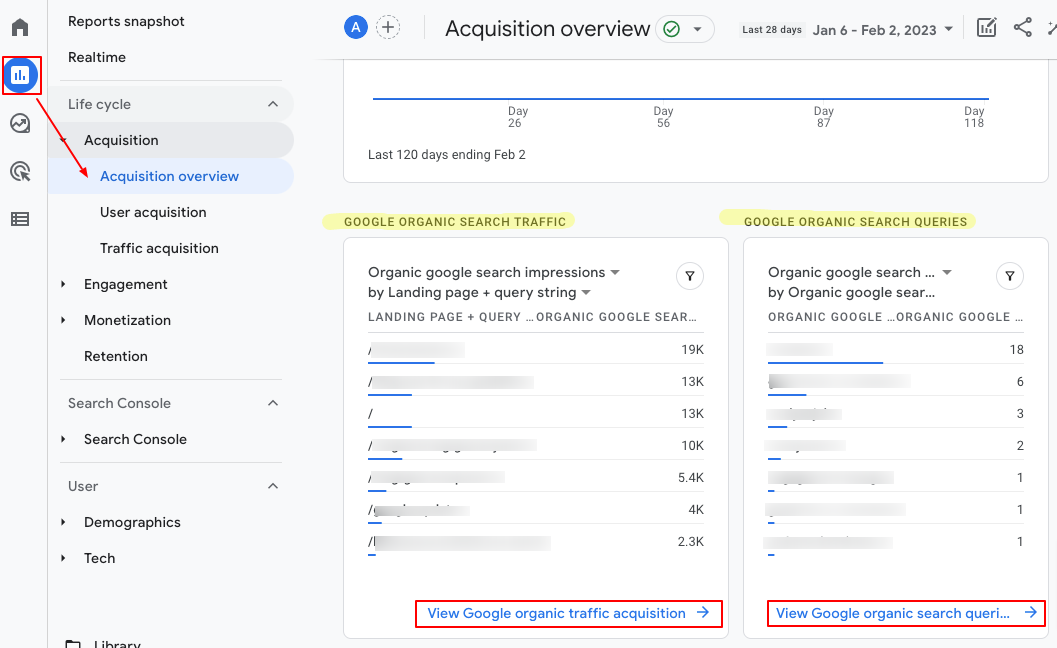Change metric Organic google search impressions dropdown
The image size is (1057, 648).
[493, 272]
